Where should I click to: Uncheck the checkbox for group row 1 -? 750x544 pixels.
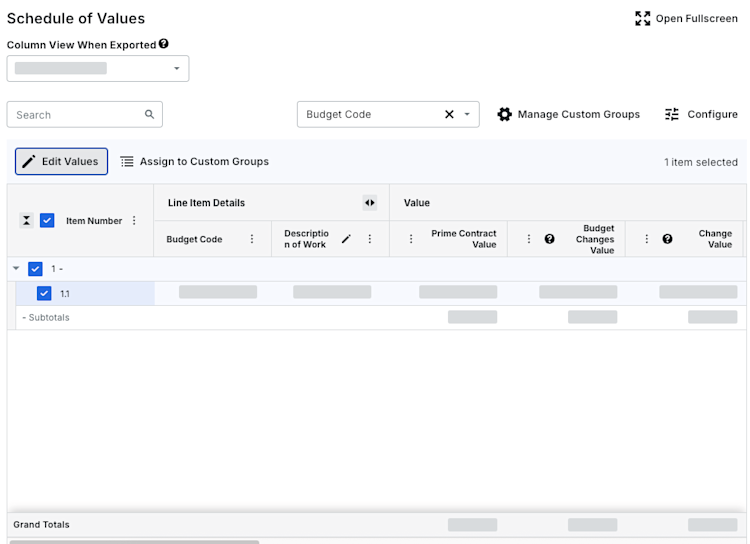pos(35,269)
